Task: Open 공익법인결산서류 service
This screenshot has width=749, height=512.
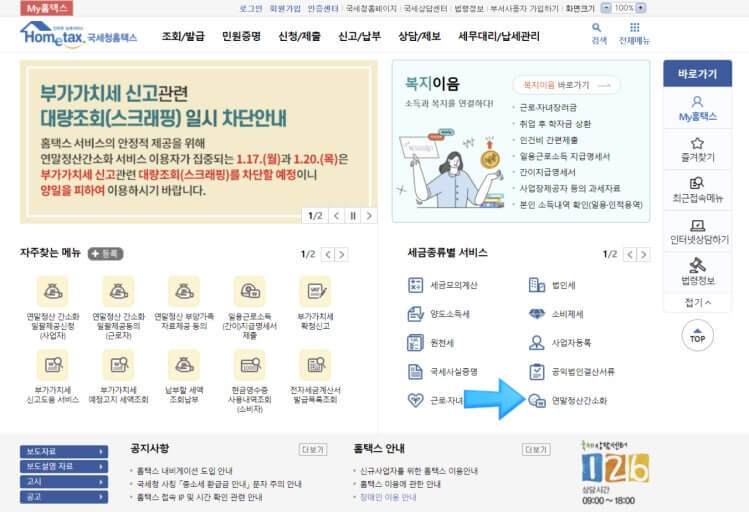Action: pos(572,372)
